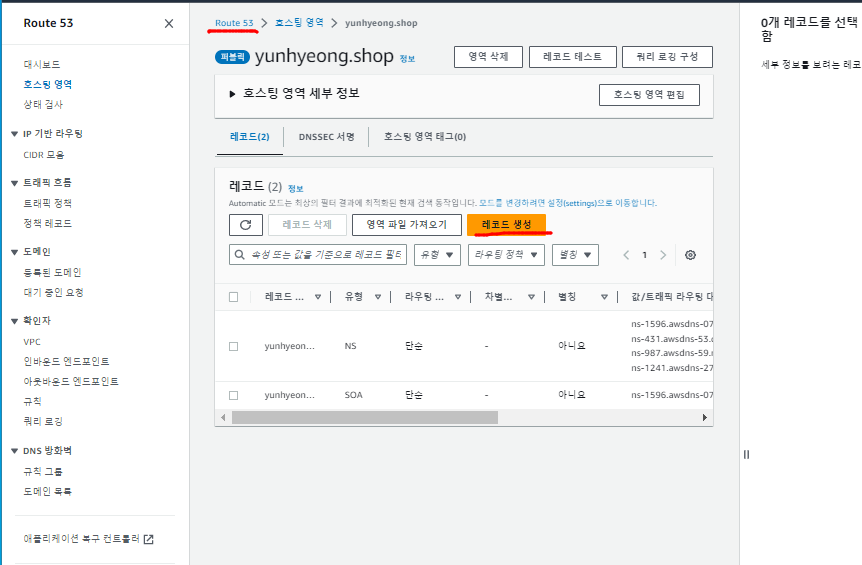Expand 호스팅 영역 세부 정보 section
Screen dimensions: 862x565
pyautogui.click(x=232, y=94)
